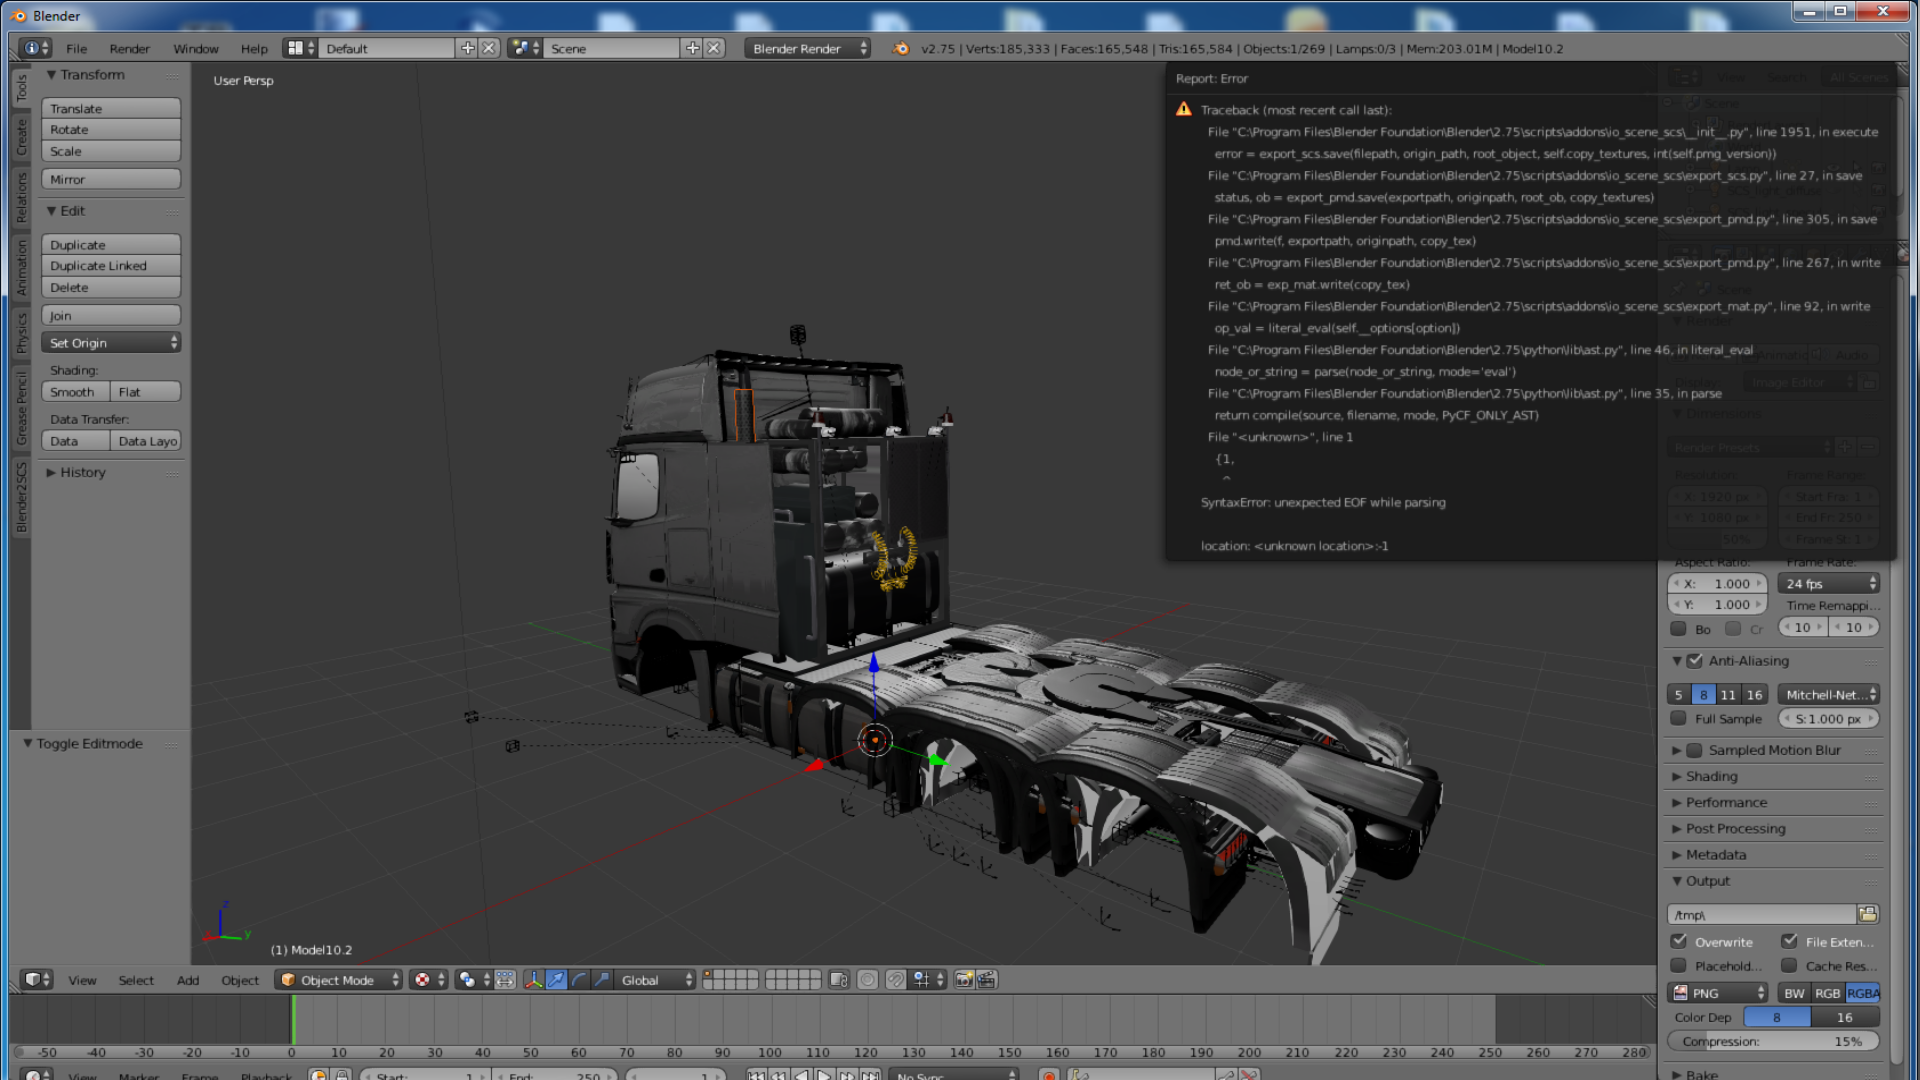
Task: Enable the Full Sample checkbox
Action: pos(1678,718)
